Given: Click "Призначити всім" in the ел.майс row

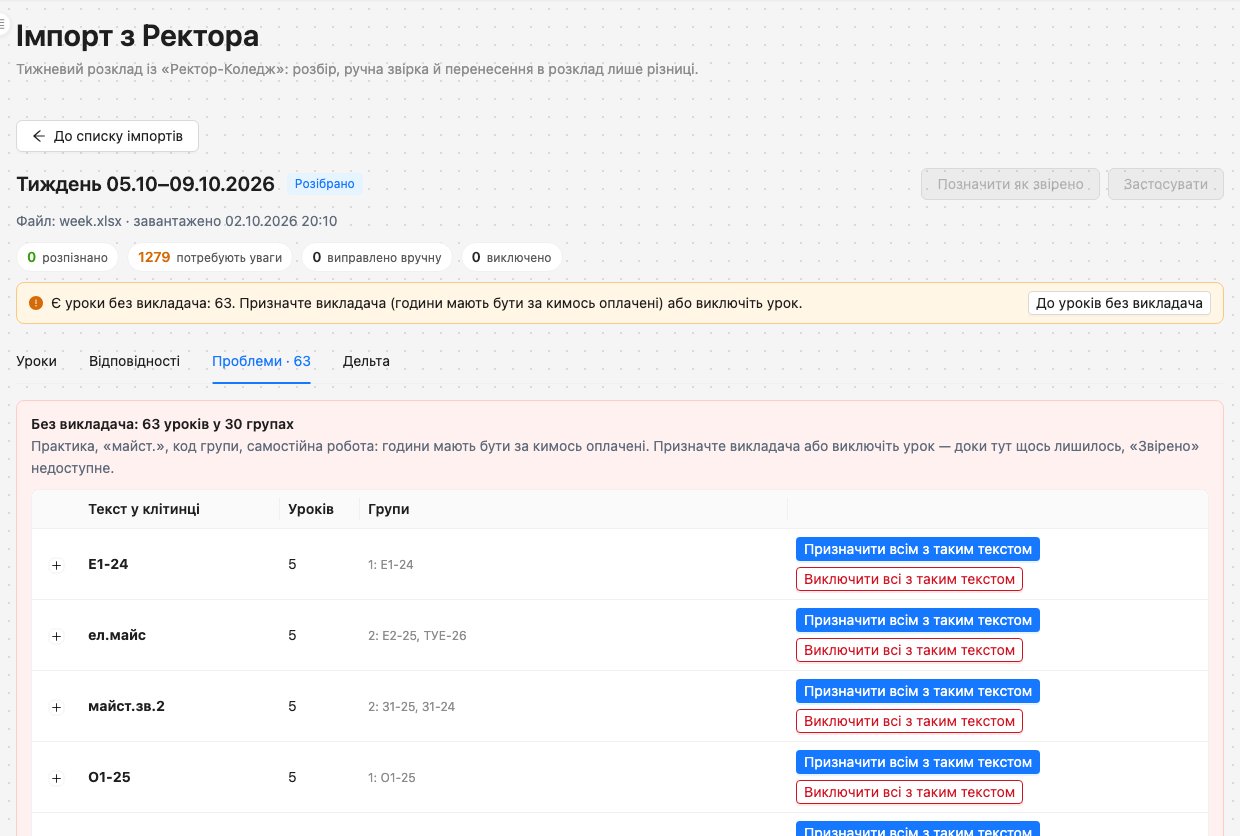Looking at the screenshot, I should click(918, 620).
